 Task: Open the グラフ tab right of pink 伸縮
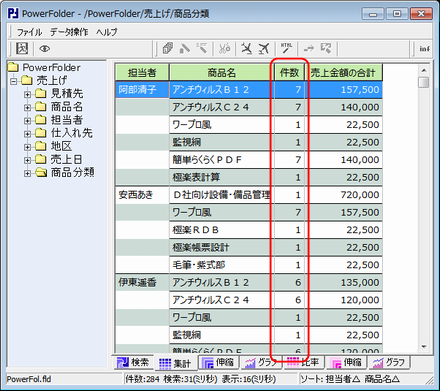(389, 362)
